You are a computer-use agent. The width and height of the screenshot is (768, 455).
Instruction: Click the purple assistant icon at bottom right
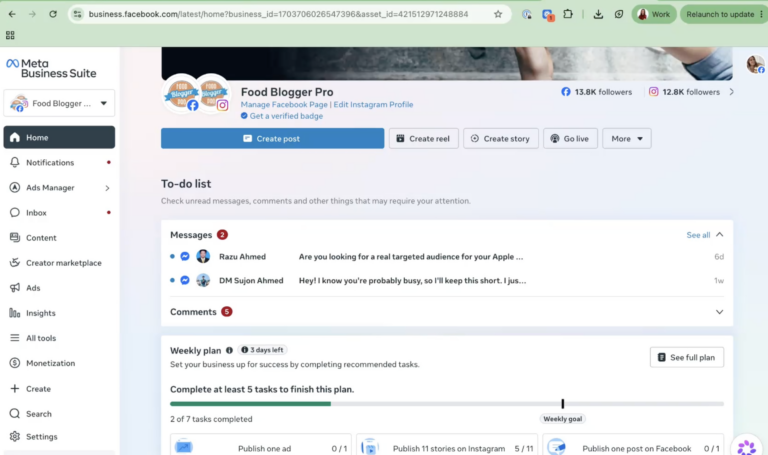click(x=747, y=446)
